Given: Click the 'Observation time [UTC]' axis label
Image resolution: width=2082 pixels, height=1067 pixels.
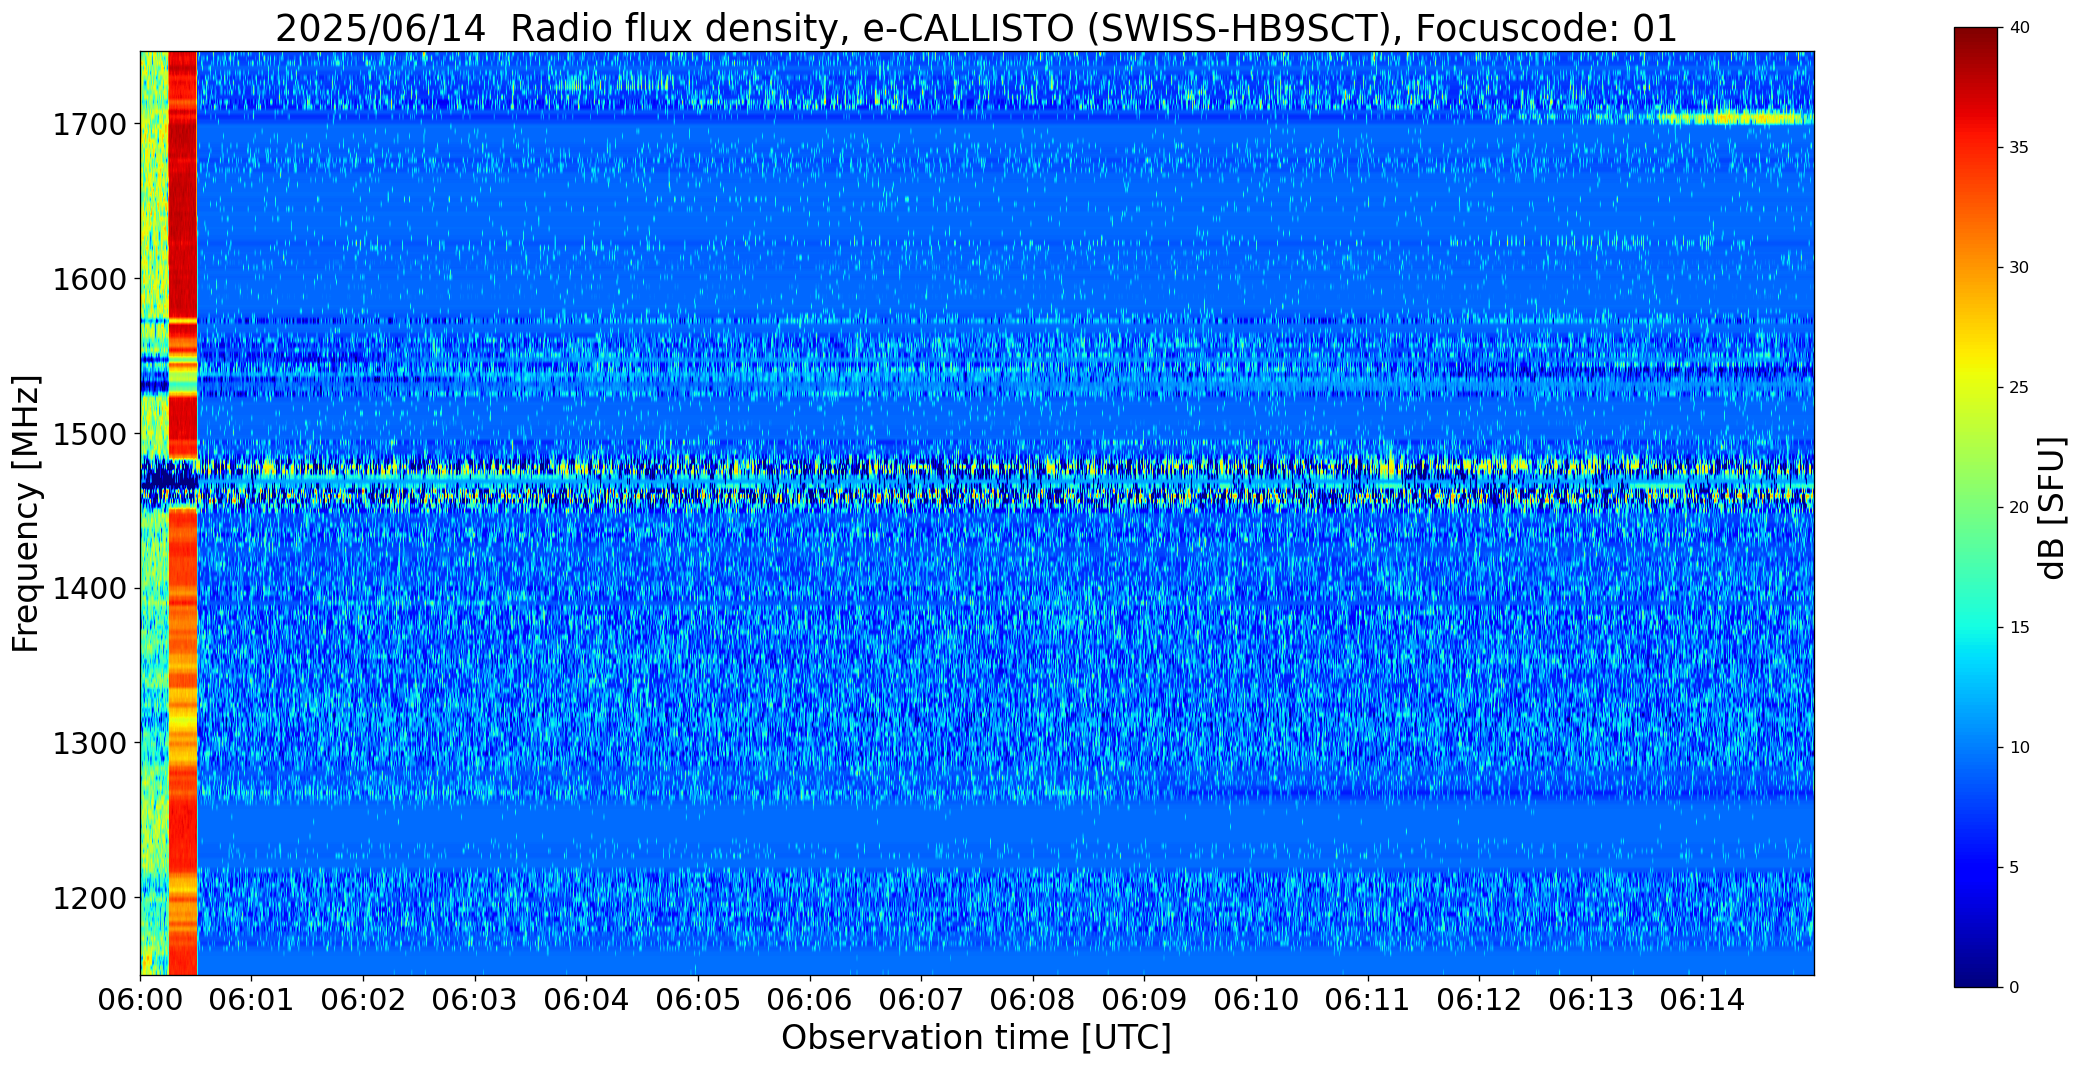Looking at the screenshot, I should 976,1038.
